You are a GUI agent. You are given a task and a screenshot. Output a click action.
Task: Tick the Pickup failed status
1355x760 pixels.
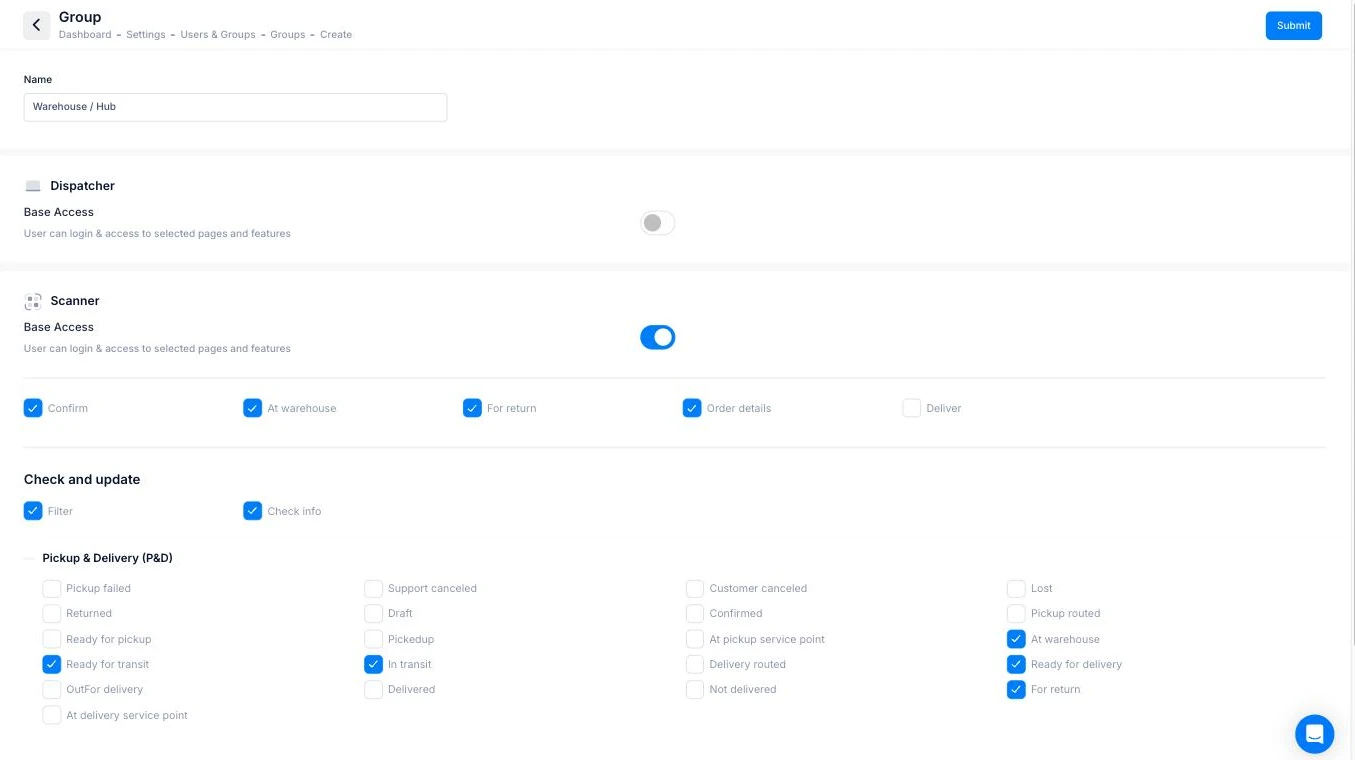51,588
